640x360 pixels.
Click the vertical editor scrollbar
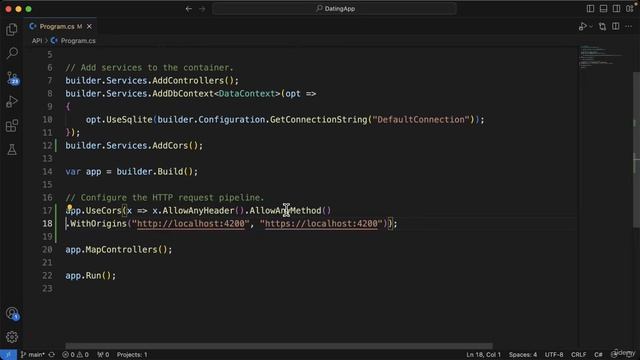click(x=636, y=150)
